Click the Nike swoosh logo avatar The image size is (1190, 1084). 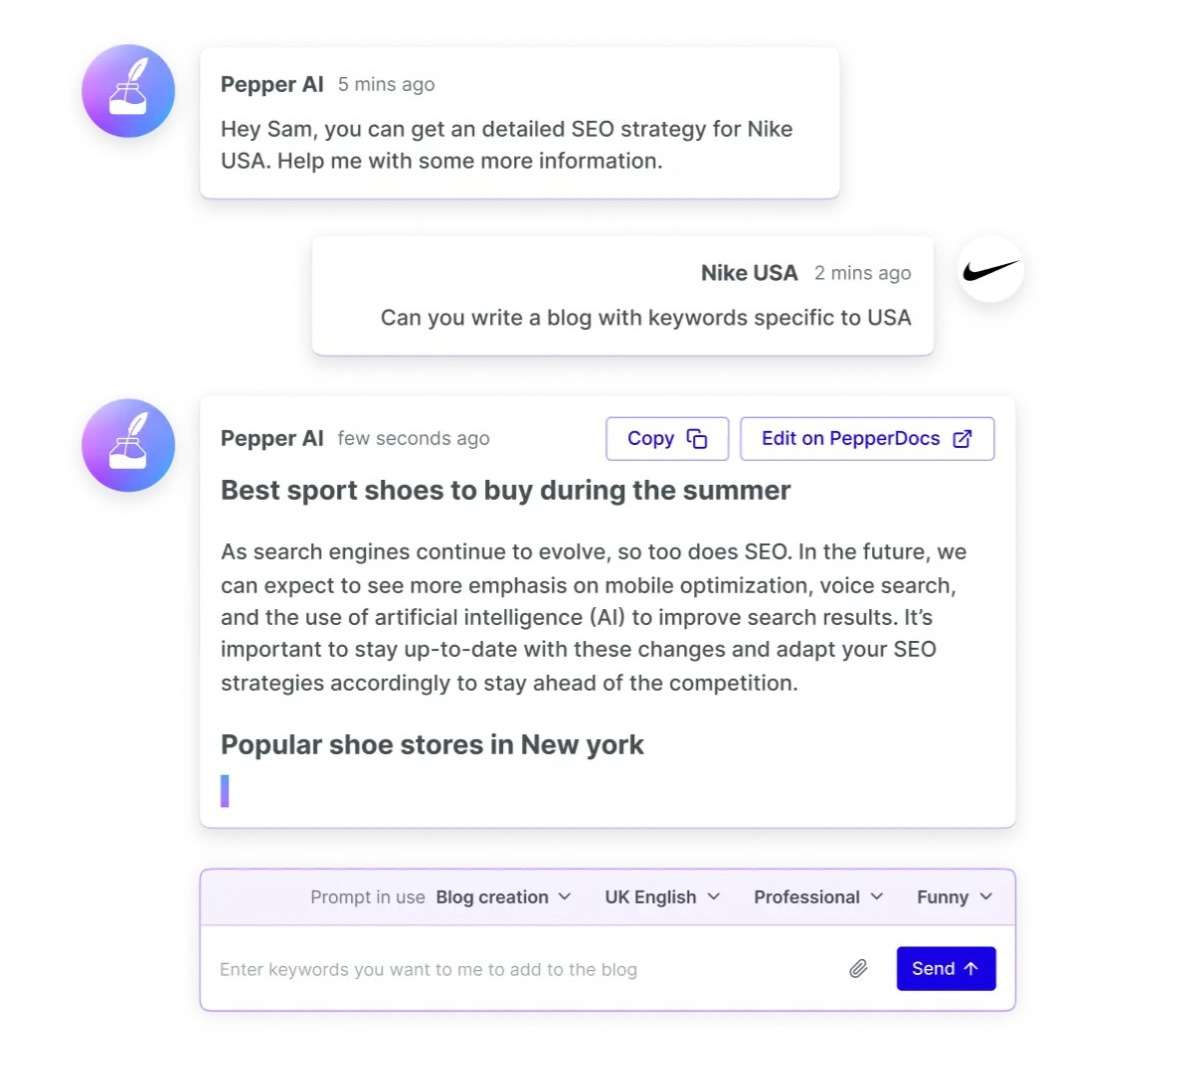pyautogui.click(x=990, y=270)
